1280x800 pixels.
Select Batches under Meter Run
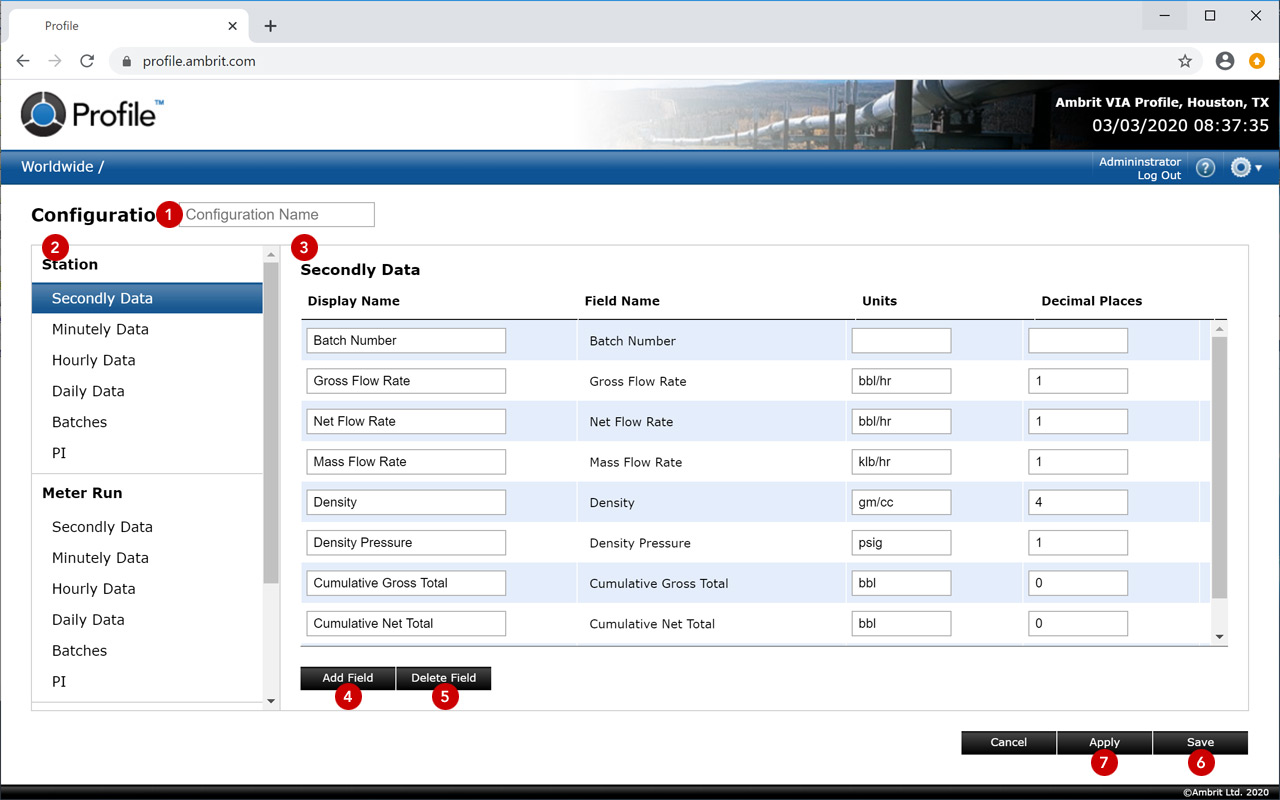(x=79, y=650)
